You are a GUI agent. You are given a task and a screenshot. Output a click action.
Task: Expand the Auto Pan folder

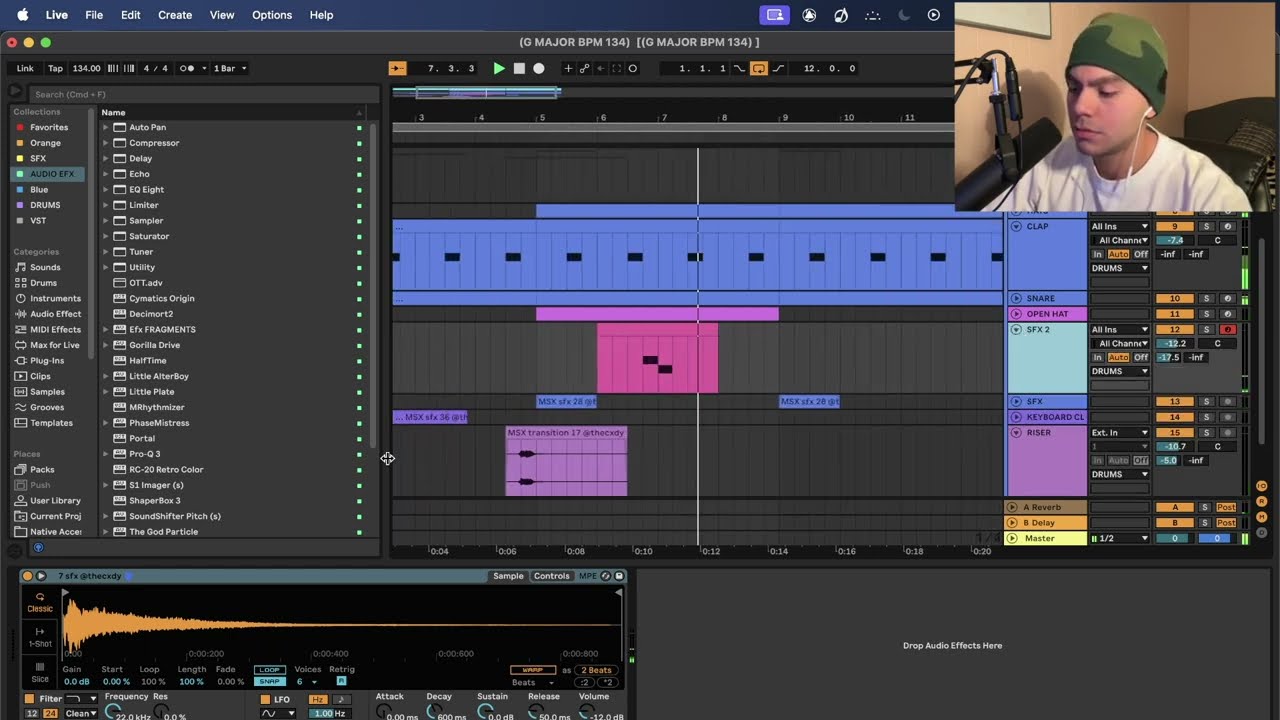click(105, 127)
